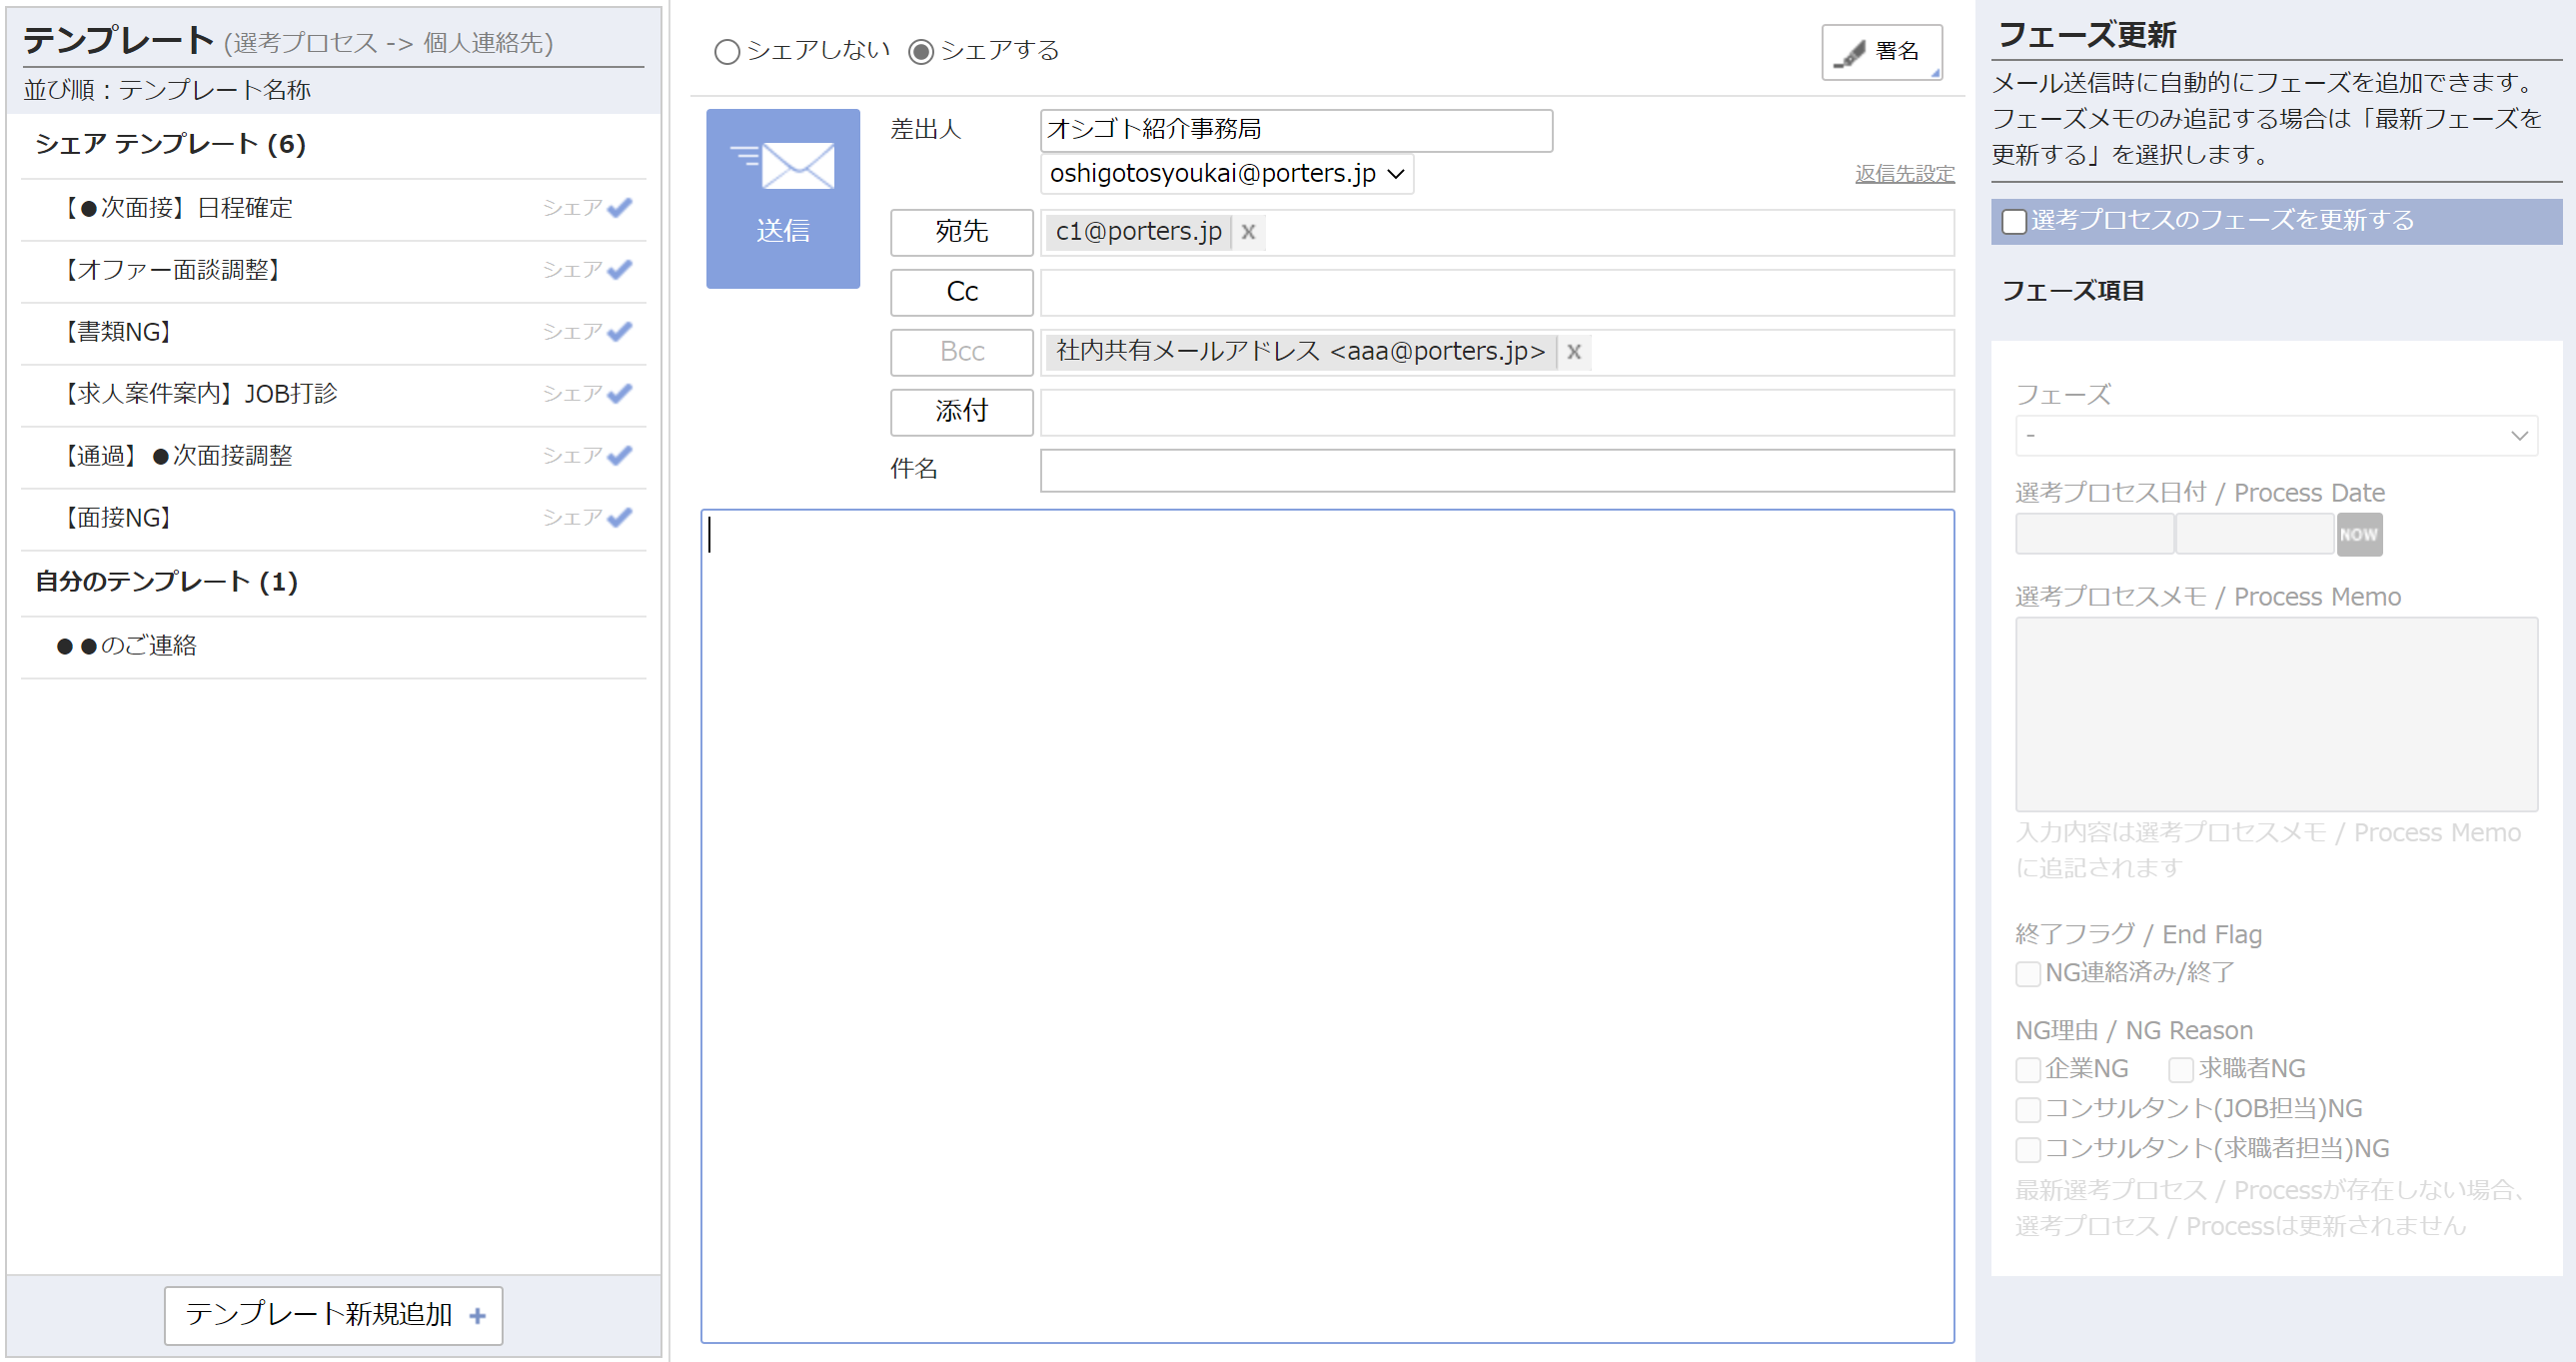The width and height of the screenshot is (2576, 1362).
Task: Check the NG連絡済み/終了 end flag
Action: click(x=2027, y=972)
